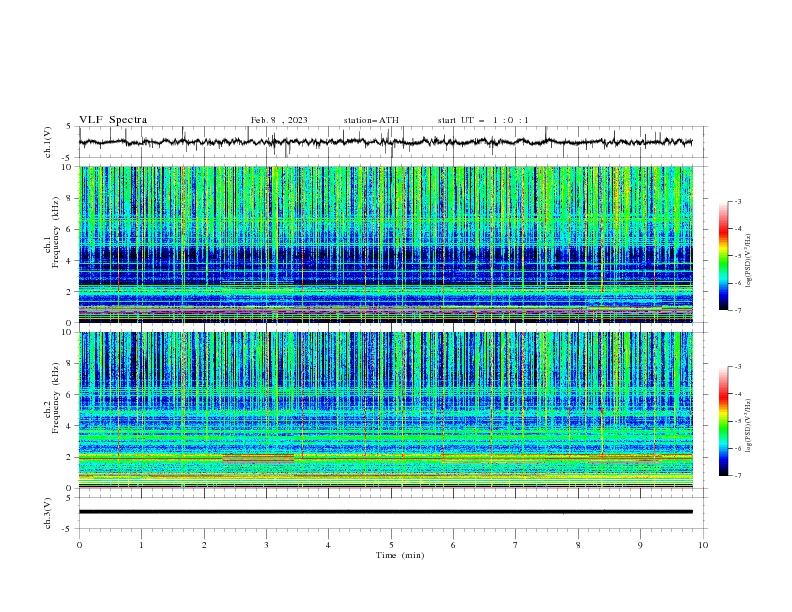Click the "-3" tick on ch.1 colorbar

(x=737, y=201)
